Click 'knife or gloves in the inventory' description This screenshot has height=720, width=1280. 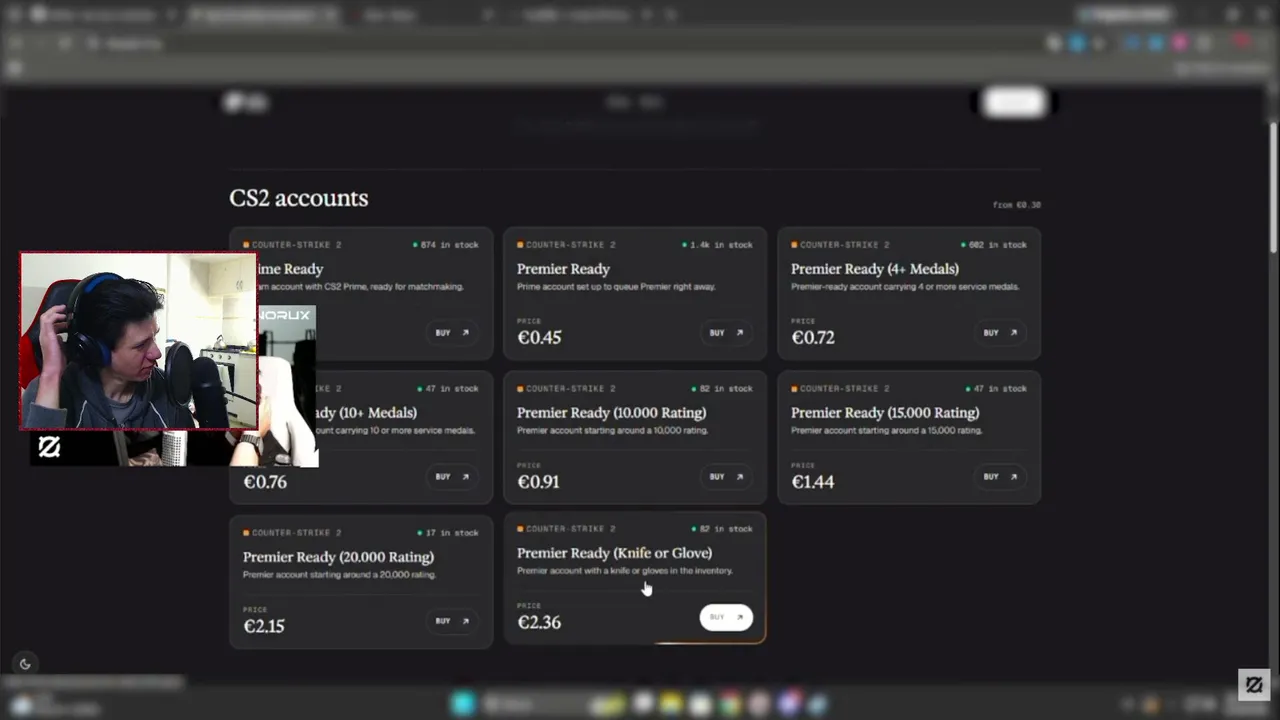[625, 571]
